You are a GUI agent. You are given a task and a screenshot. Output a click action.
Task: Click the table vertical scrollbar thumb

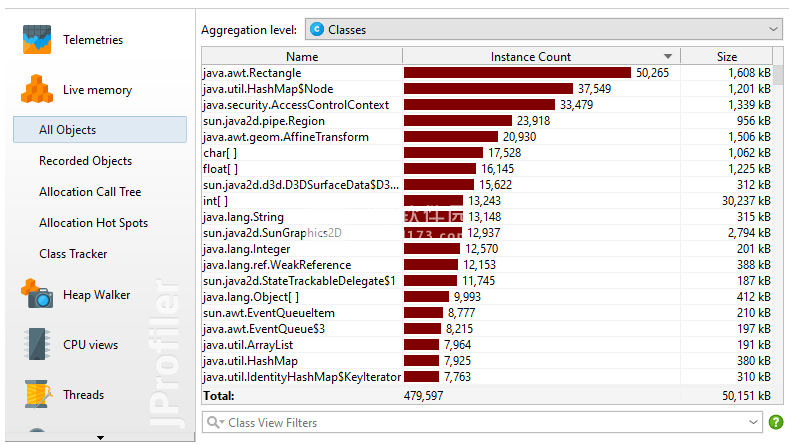pyautogui.click(x=778, y=75)
